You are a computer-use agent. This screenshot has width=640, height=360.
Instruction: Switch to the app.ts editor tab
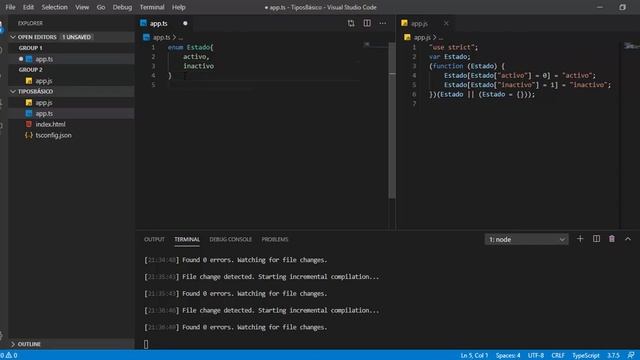click(164, 23)
